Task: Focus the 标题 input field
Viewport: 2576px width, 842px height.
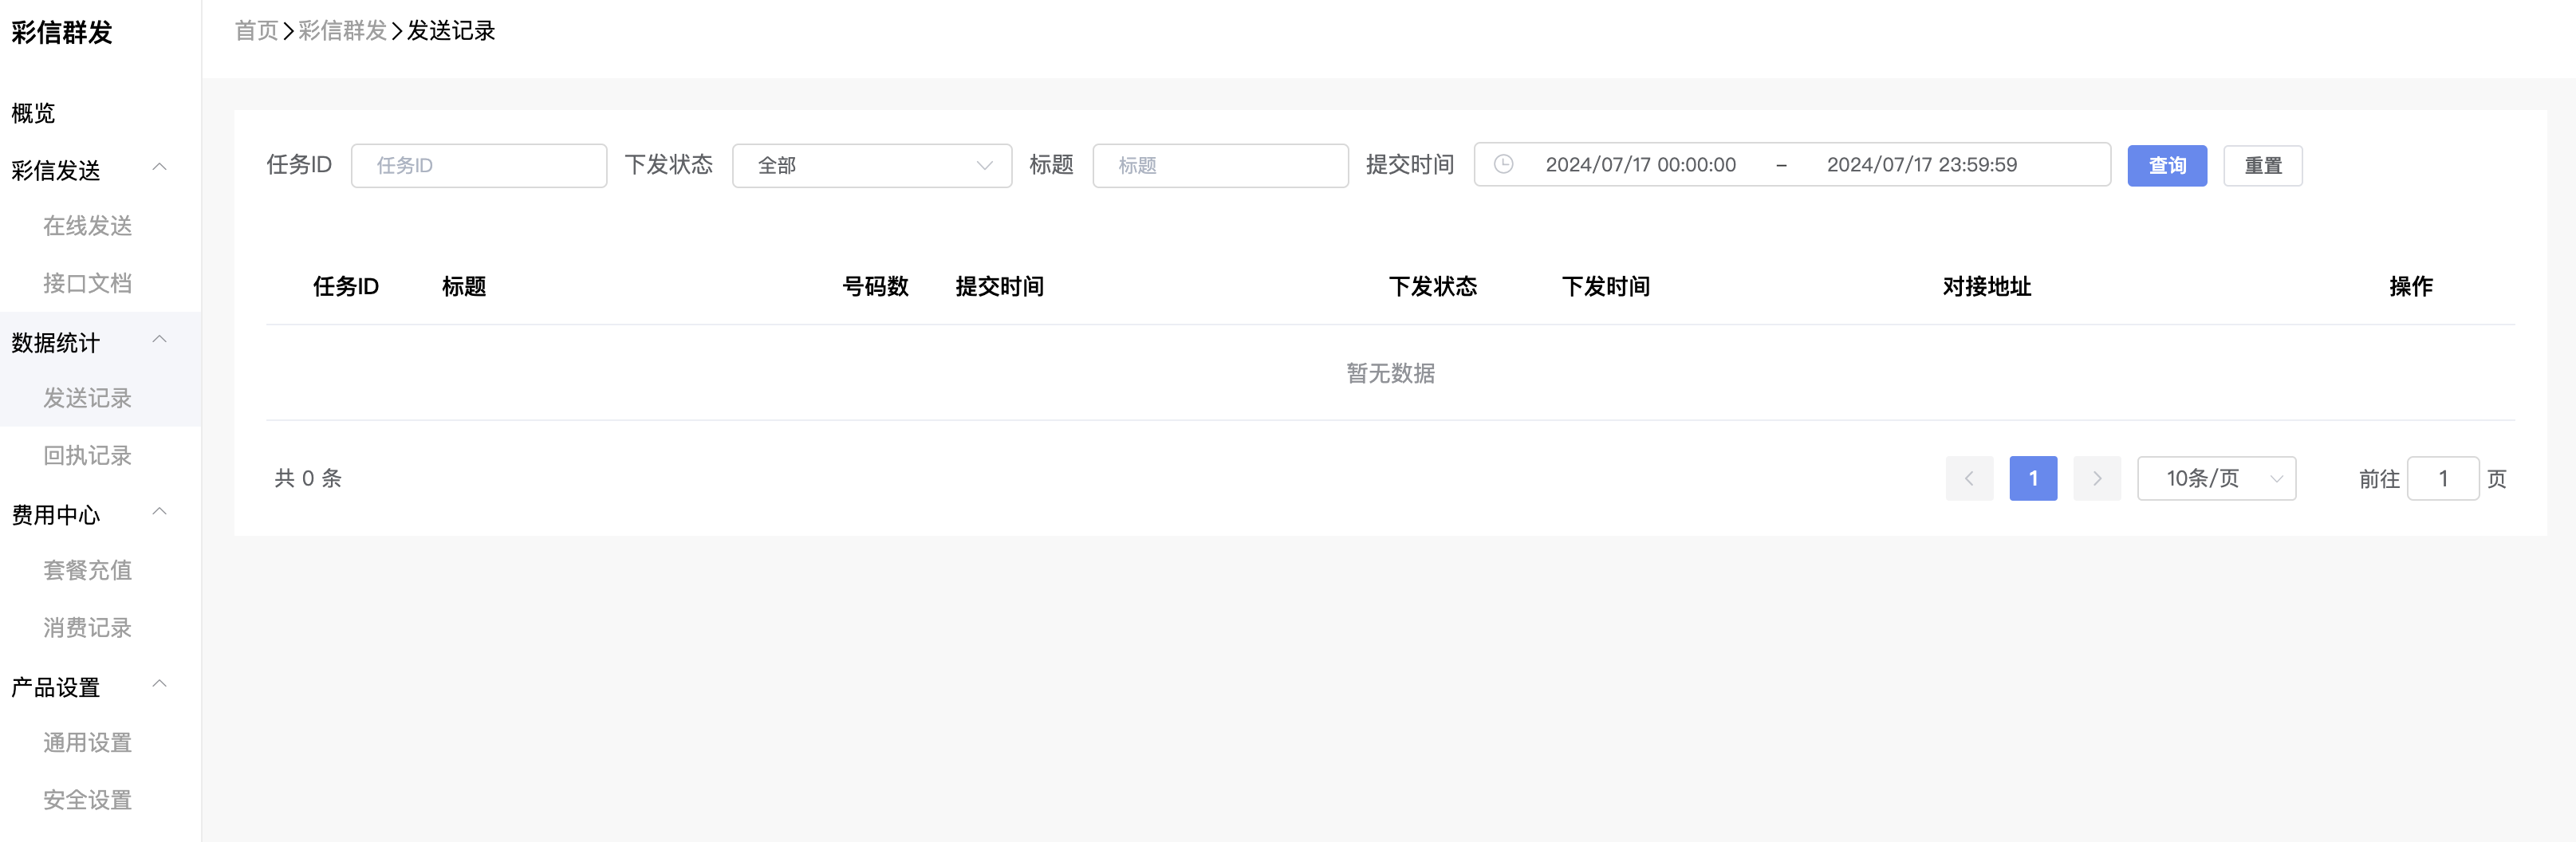Action: 1220,165
